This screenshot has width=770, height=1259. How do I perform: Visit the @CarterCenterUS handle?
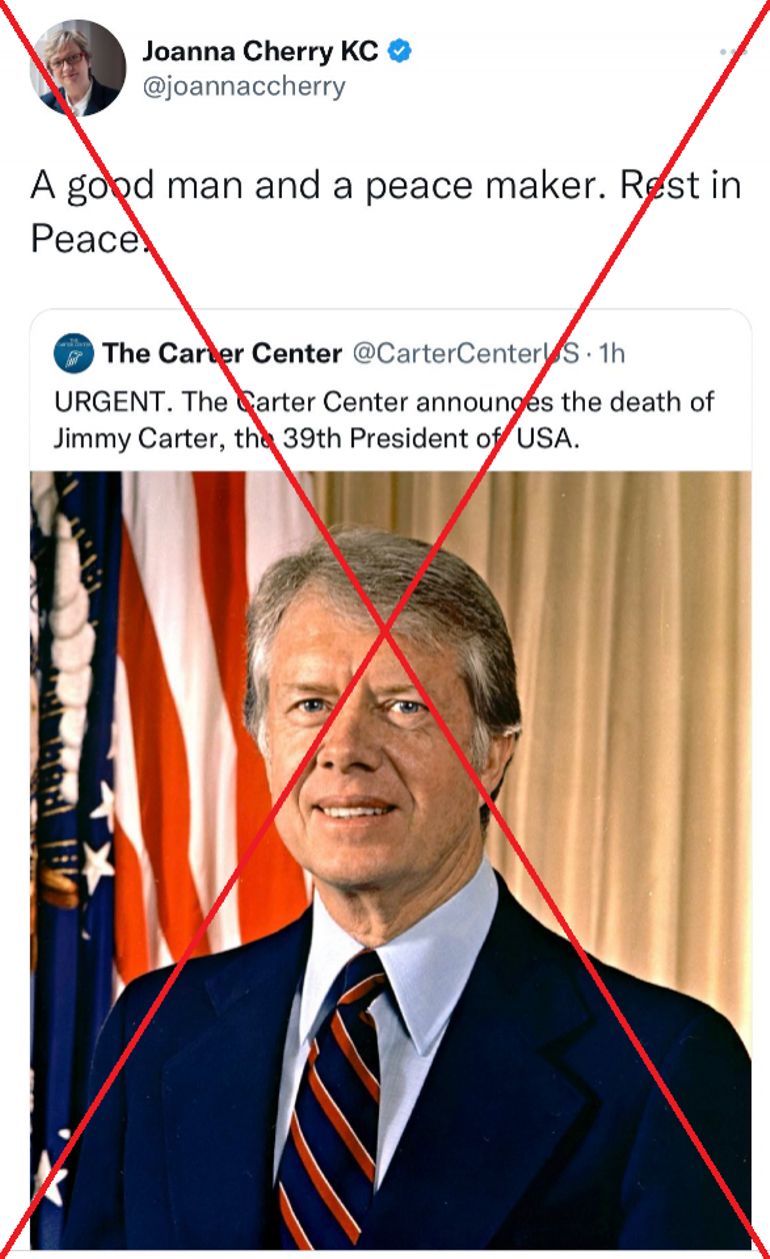coord(467,353)
